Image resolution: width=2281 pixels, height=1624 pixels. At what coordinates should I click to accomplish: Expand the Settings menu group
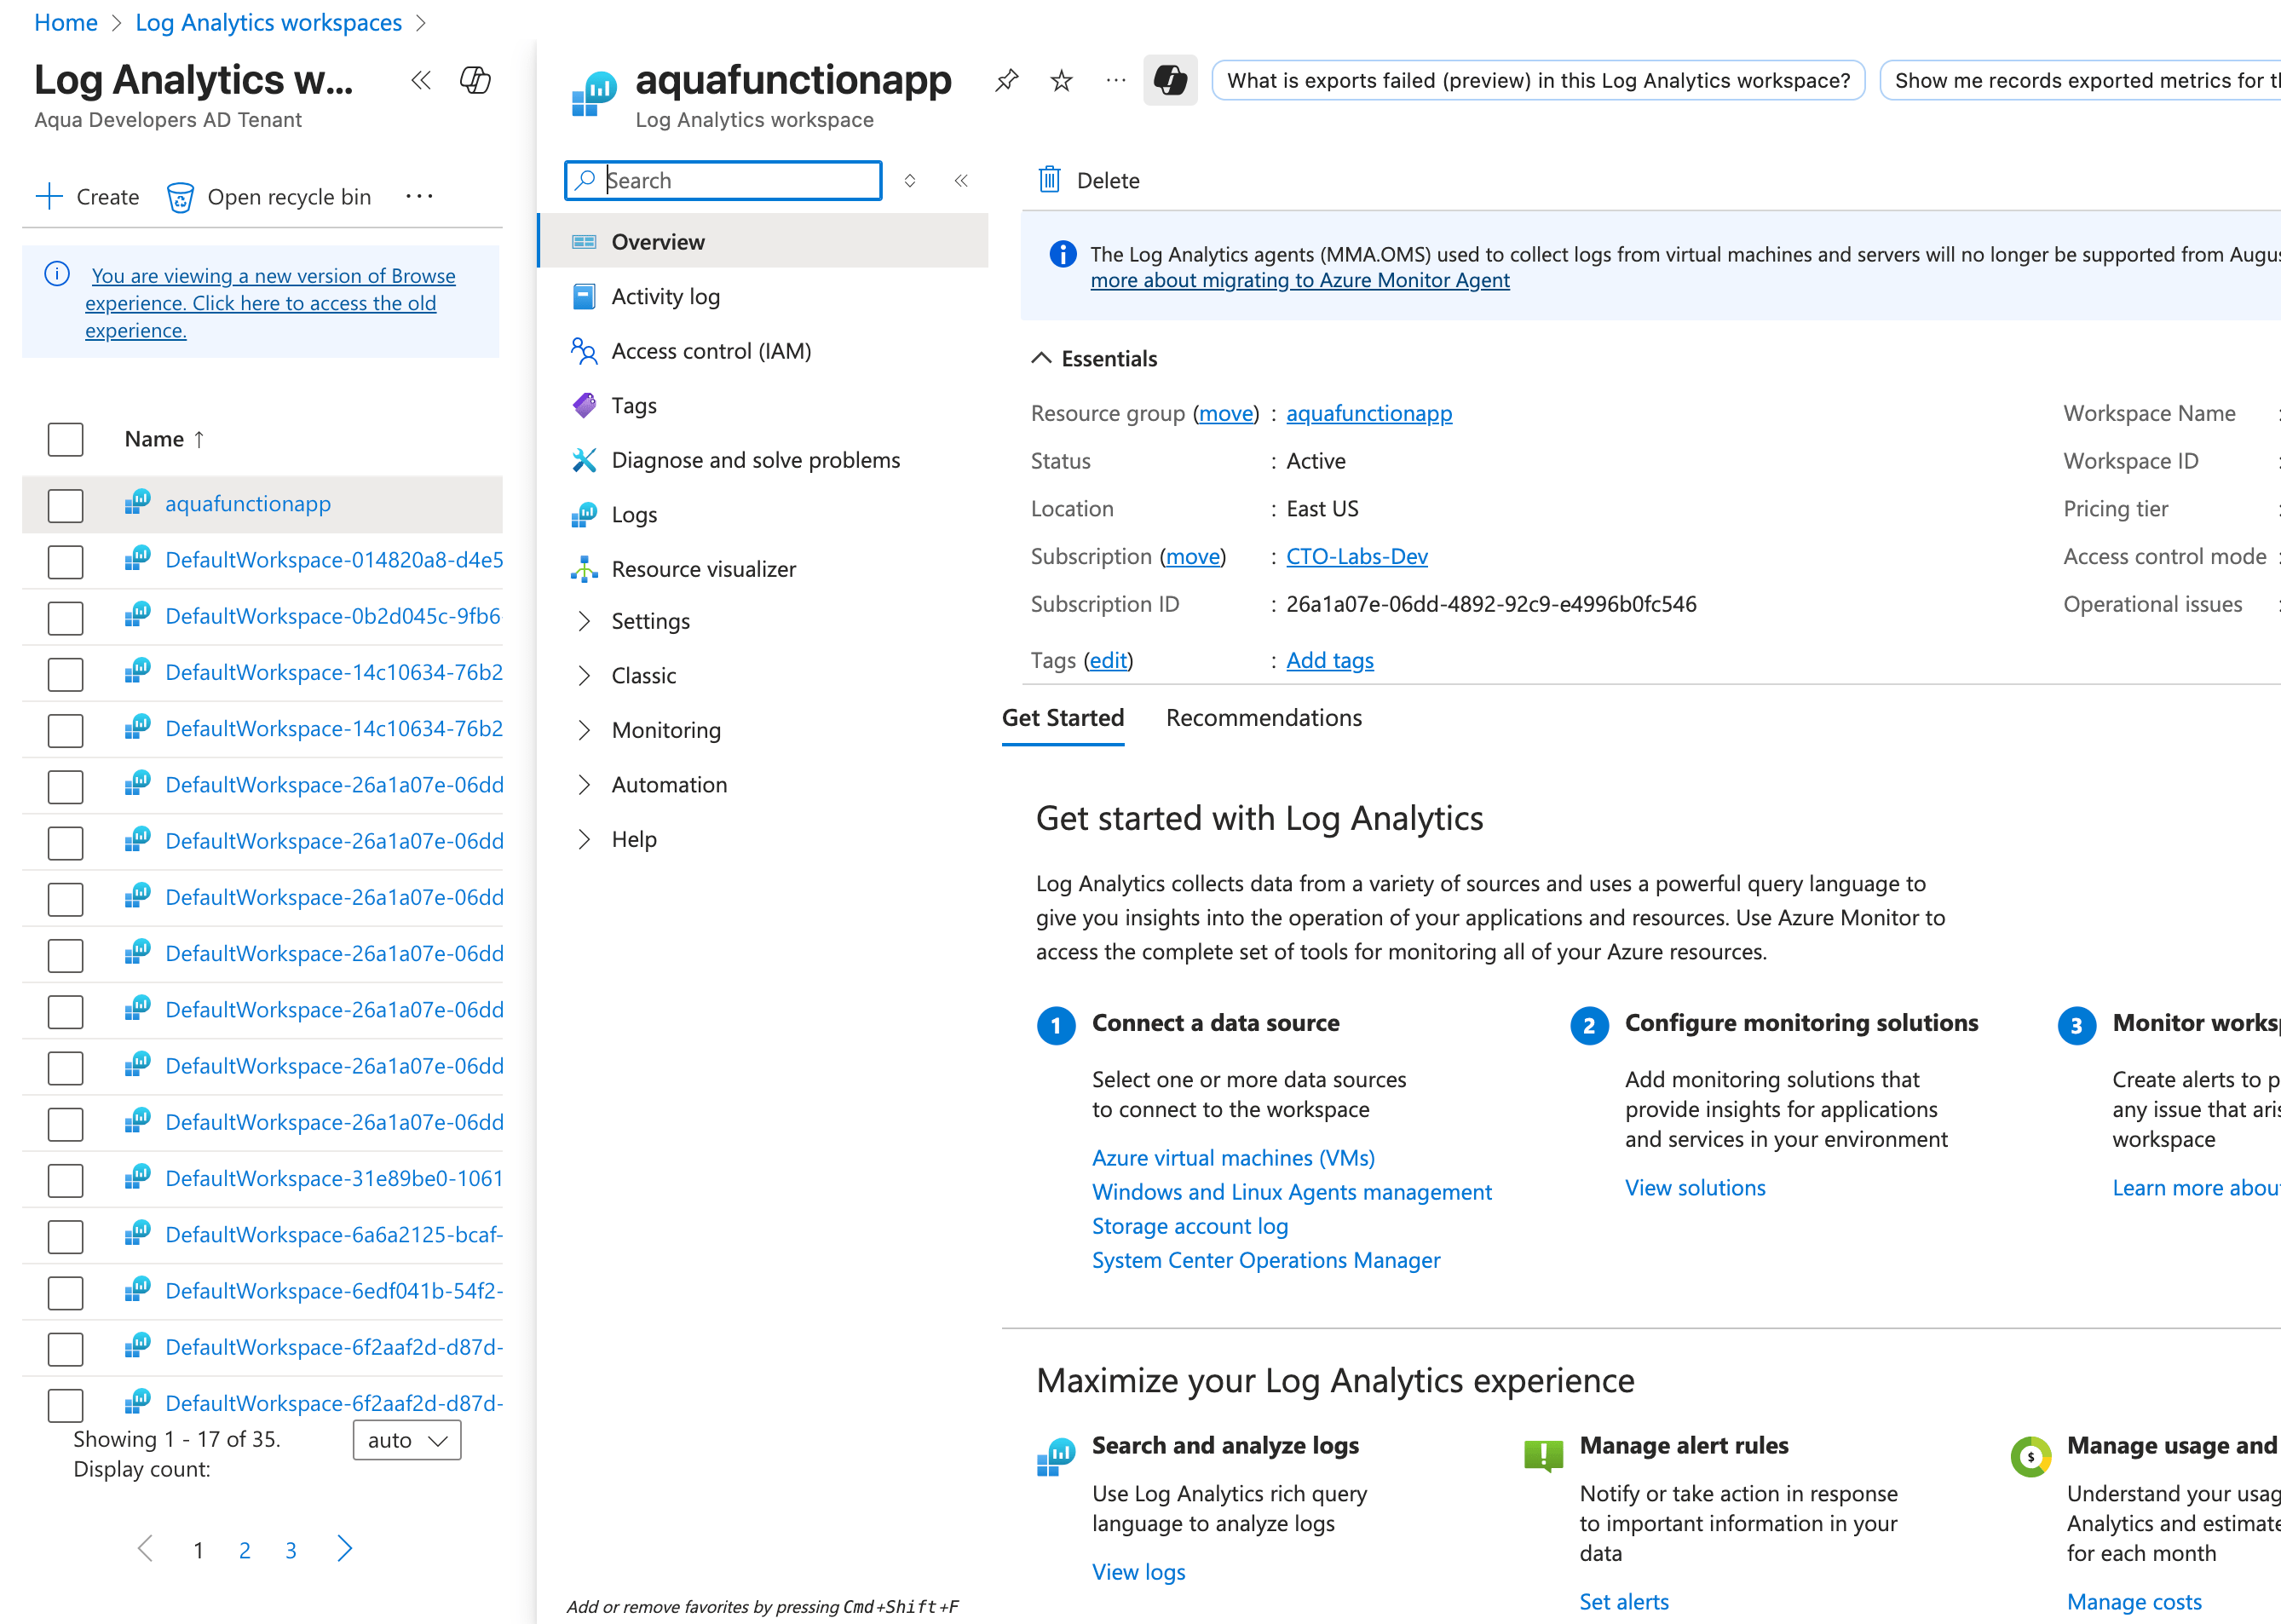click(583, 621)
